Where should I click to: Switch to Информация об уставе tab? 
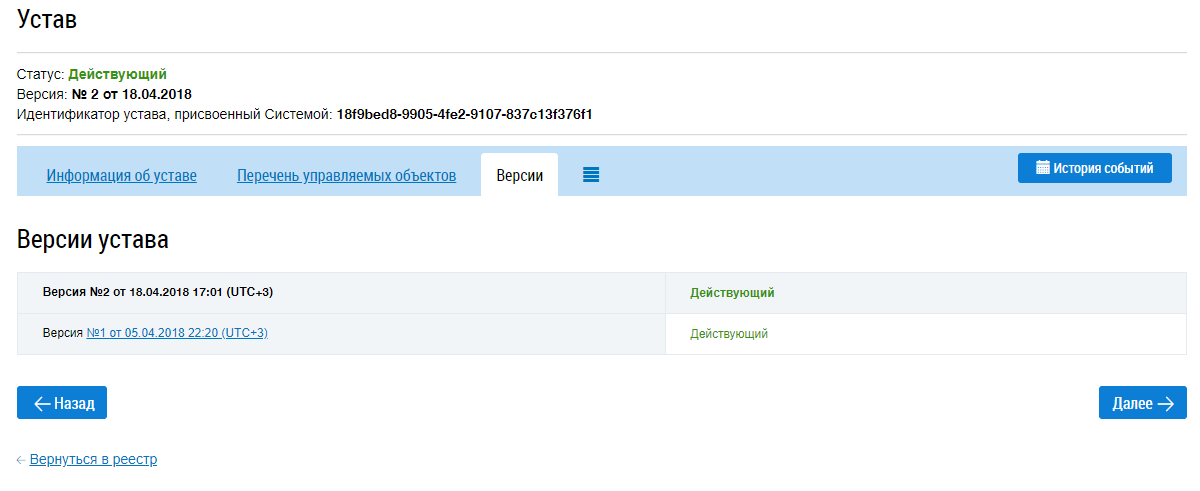(121, 176)
